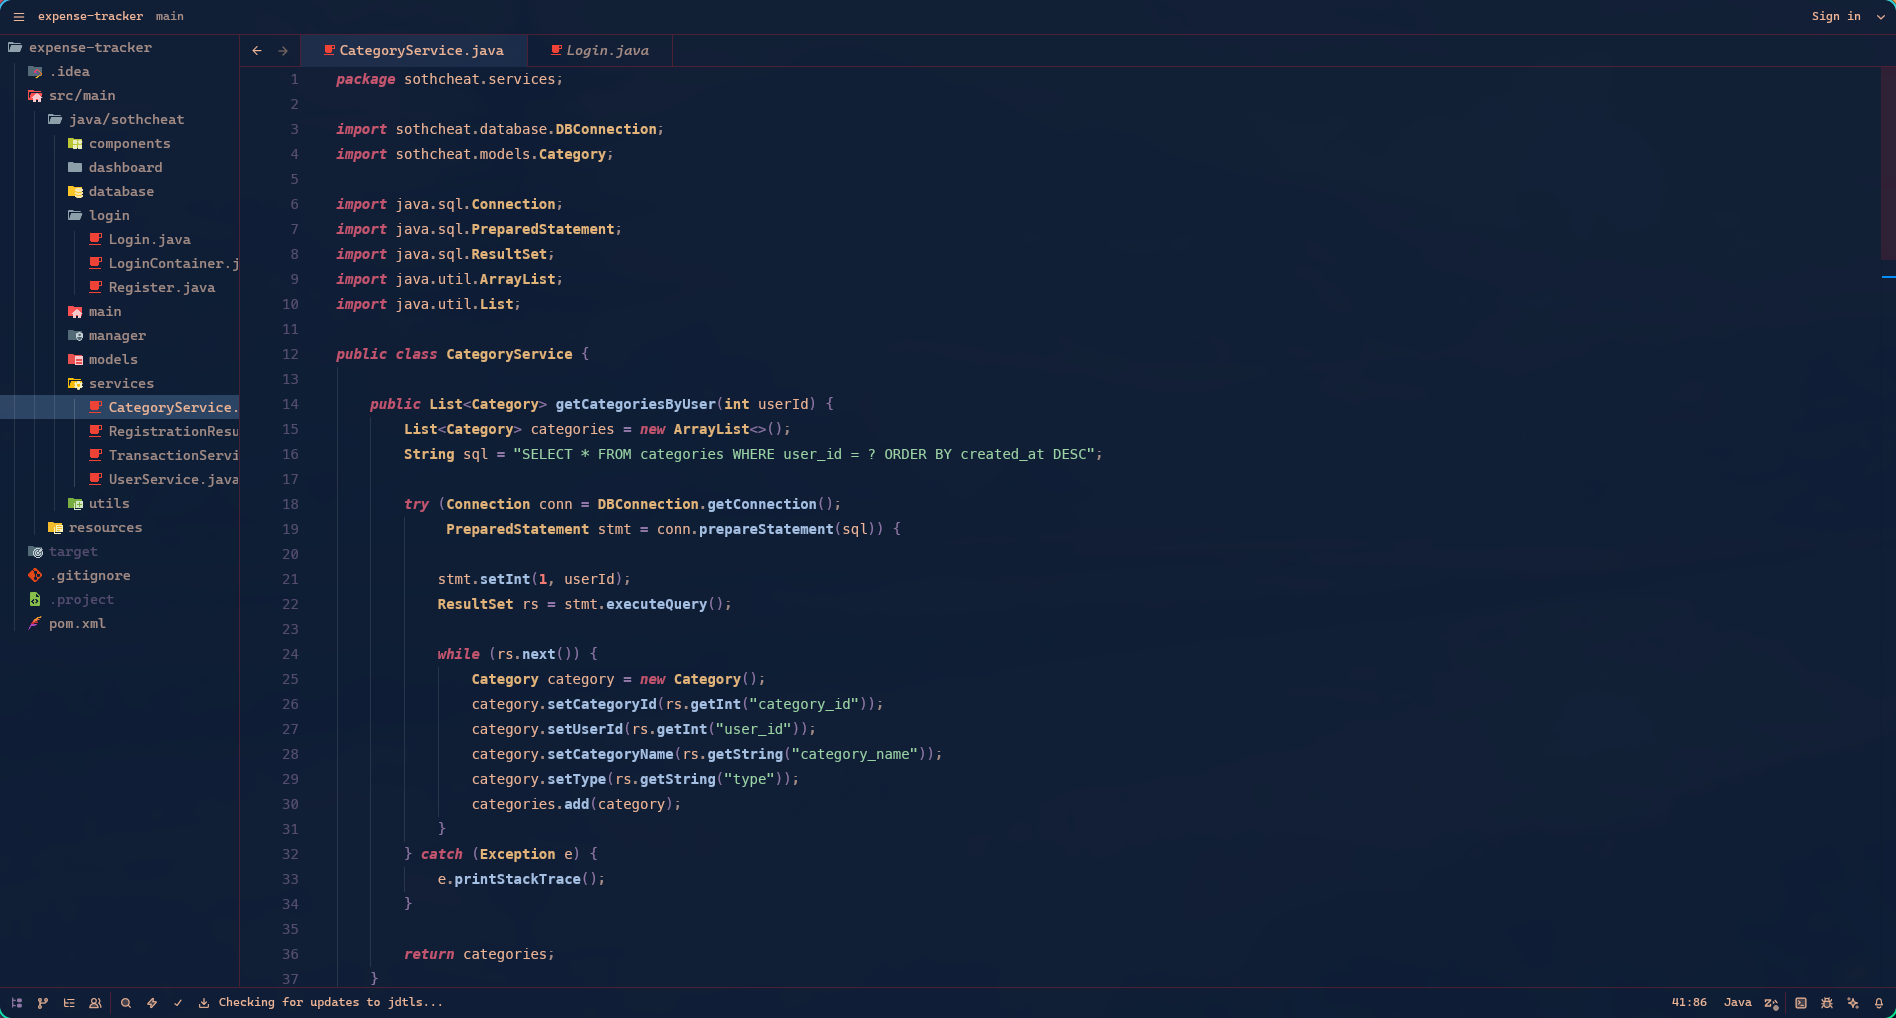This screenshot has height=1018, width=1896.
Task: Click the lightning bolt language servers icon
Action: click(152, 1002)
